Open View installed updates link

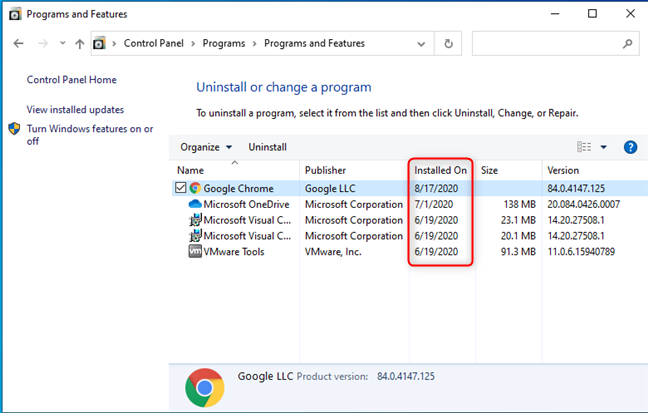click(x=75, y=110)
